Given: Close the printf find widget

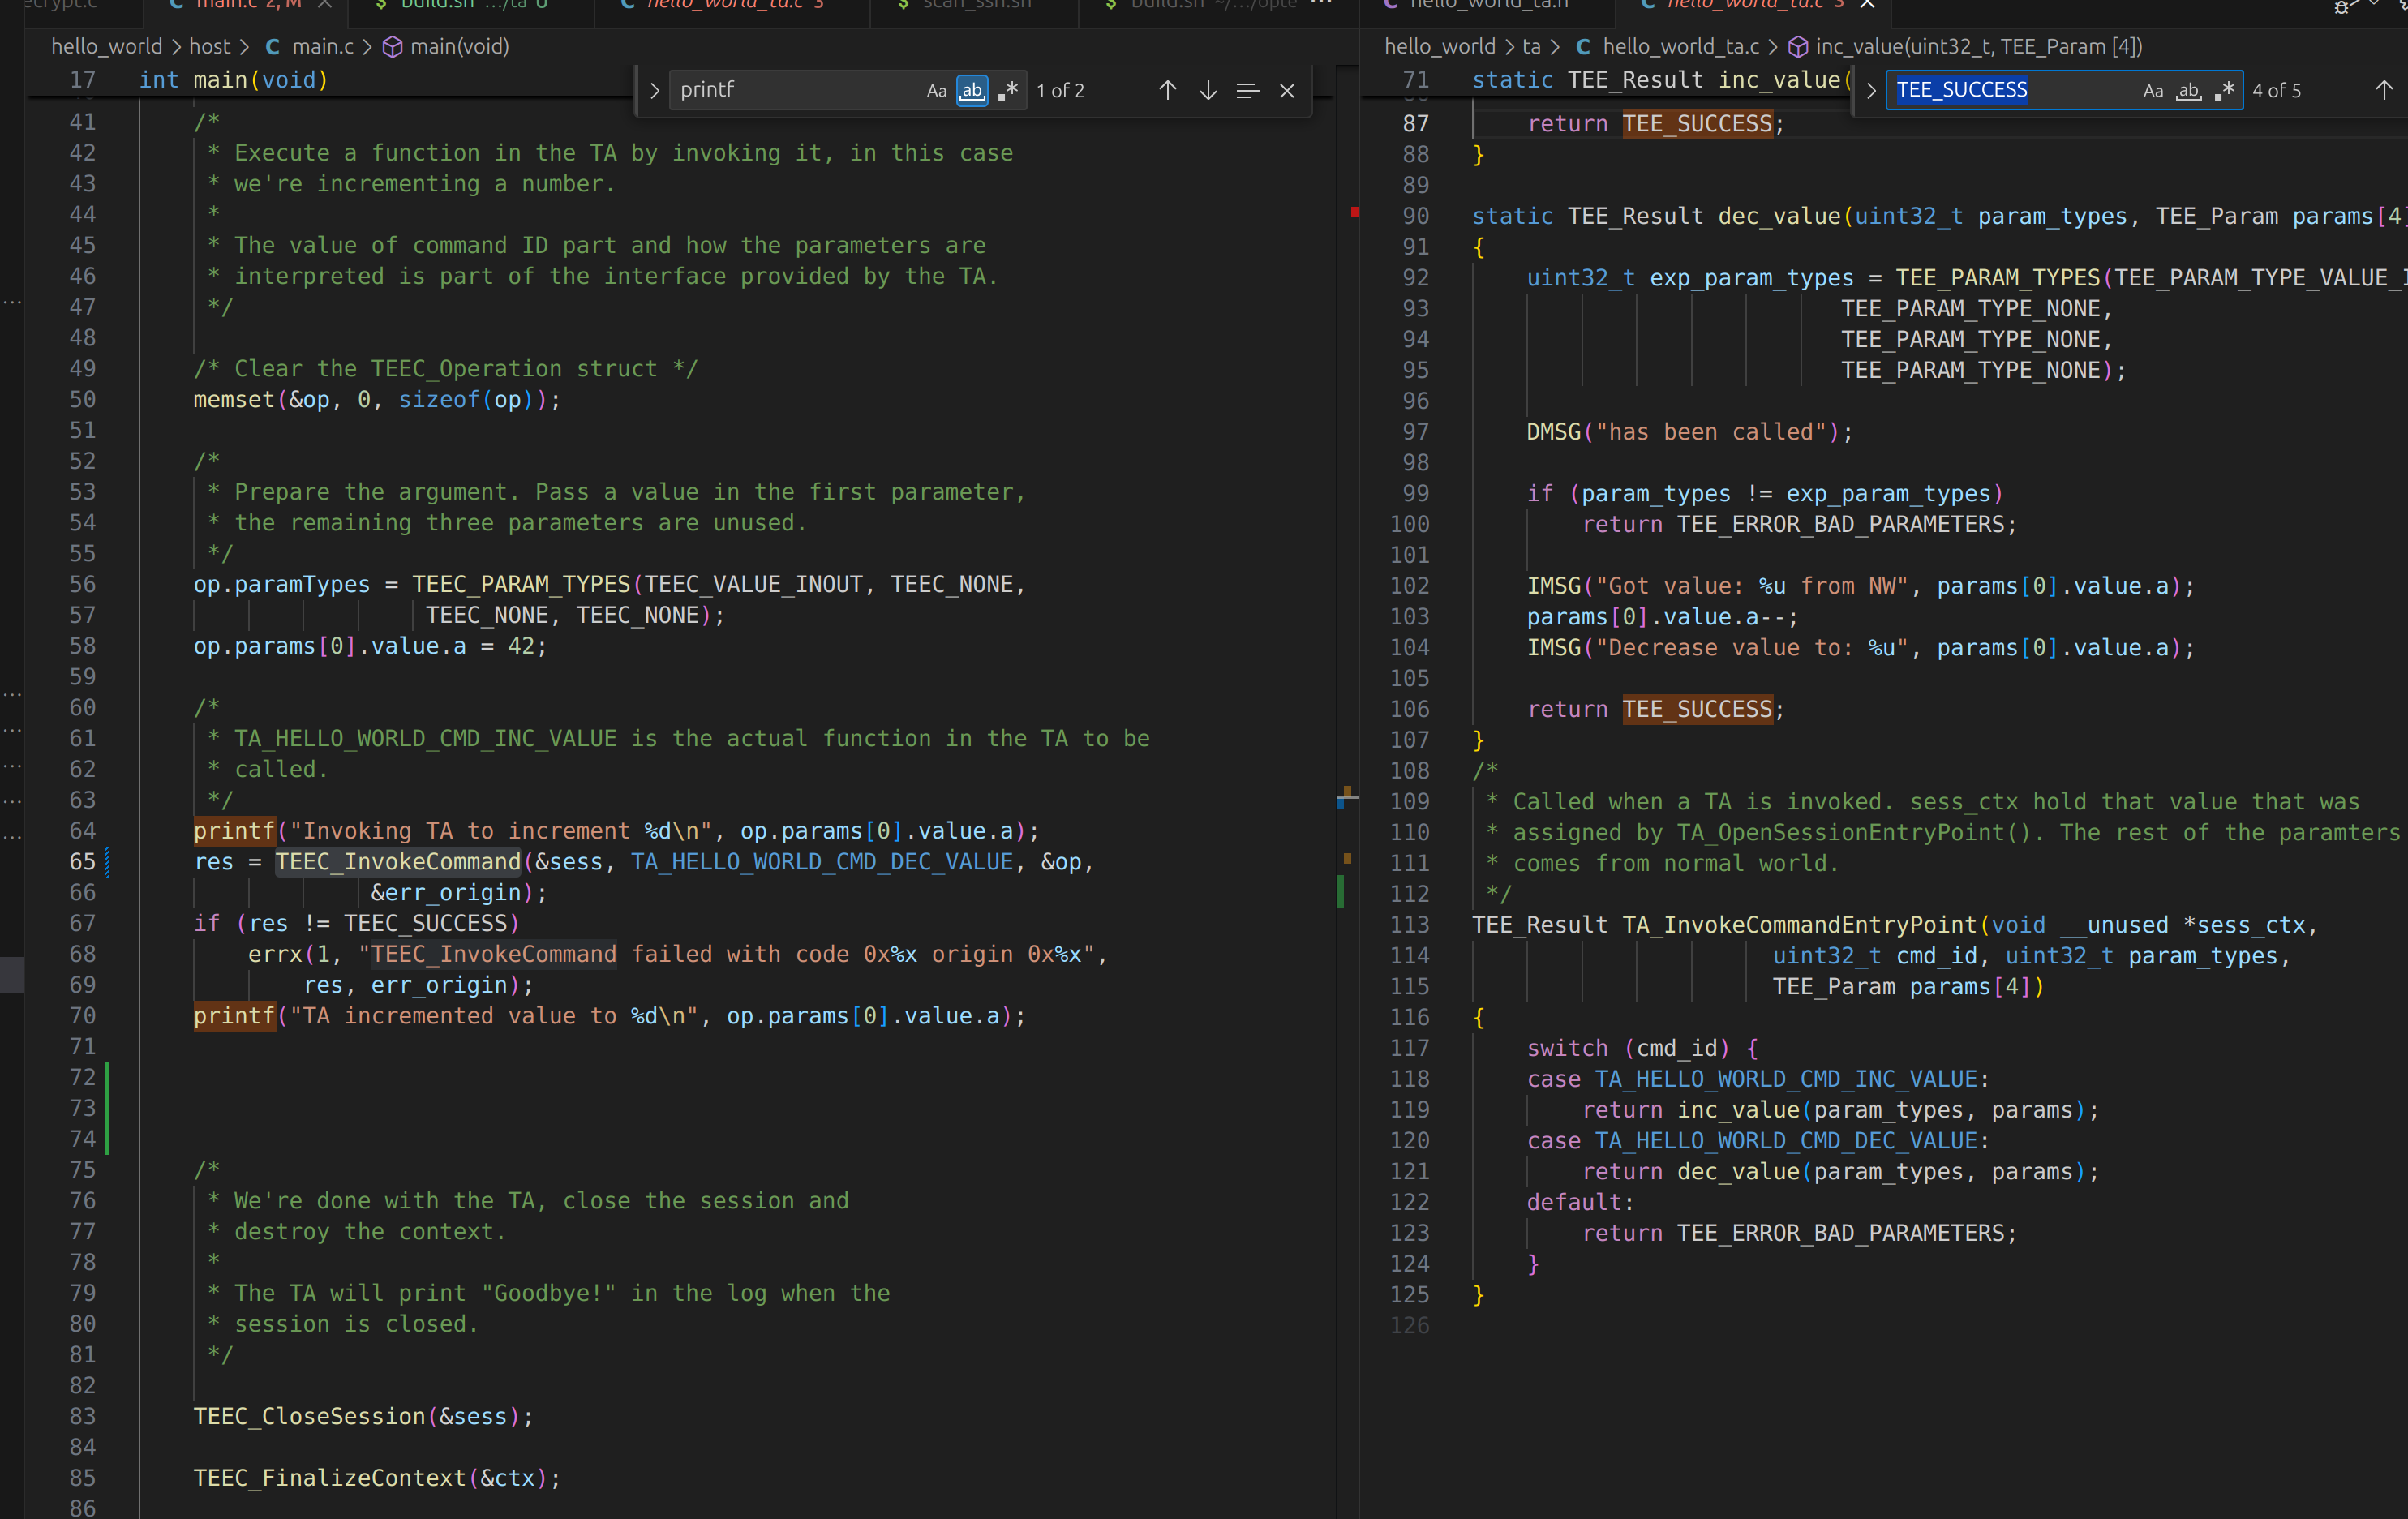Looking at the screenshot, I should click(1287, 90).
